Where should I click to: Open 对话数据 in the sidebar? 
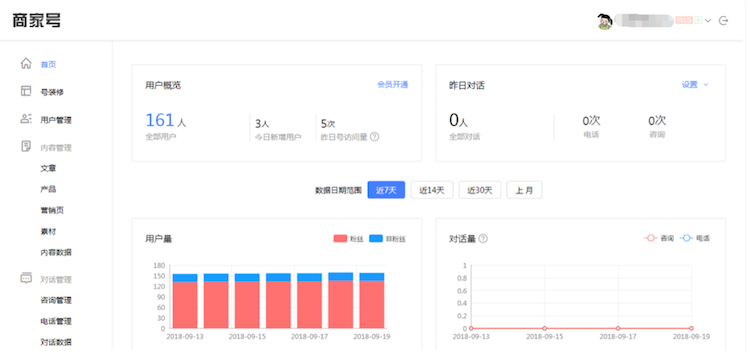pyautogui.click(x=56, y=342)
